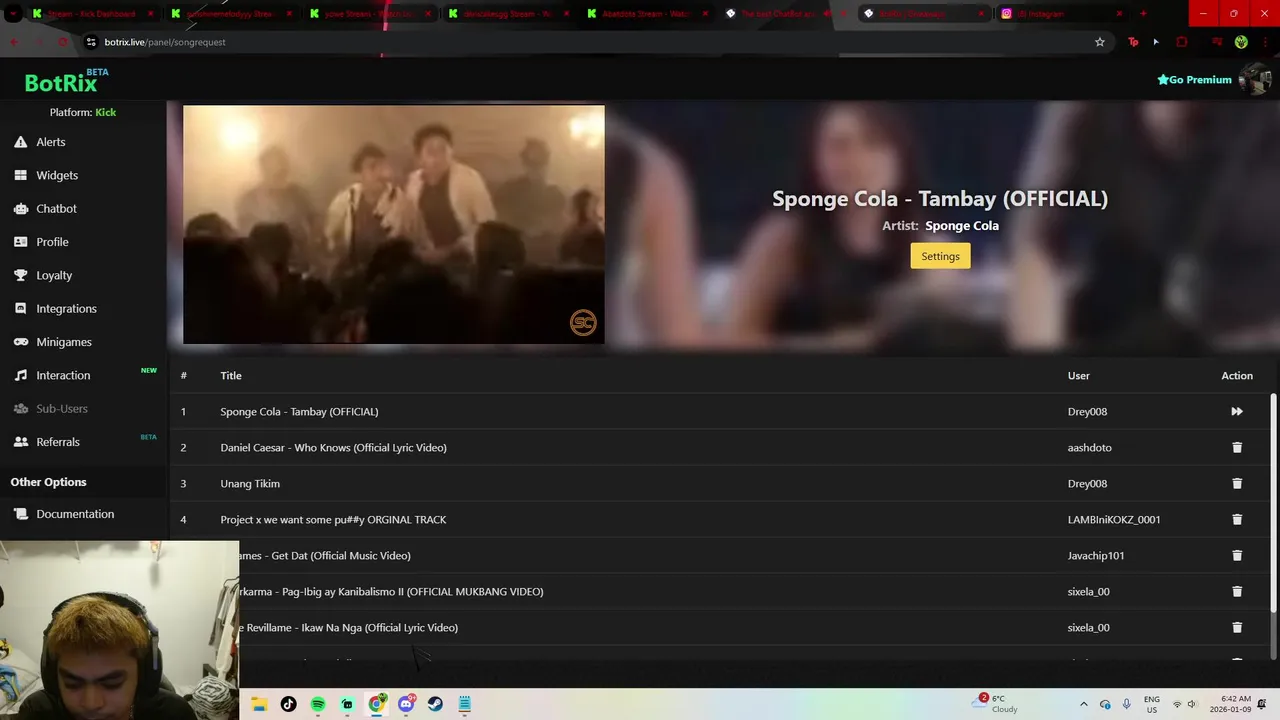
Task: Open Discord from the taskbar
Action: (406, 704)
